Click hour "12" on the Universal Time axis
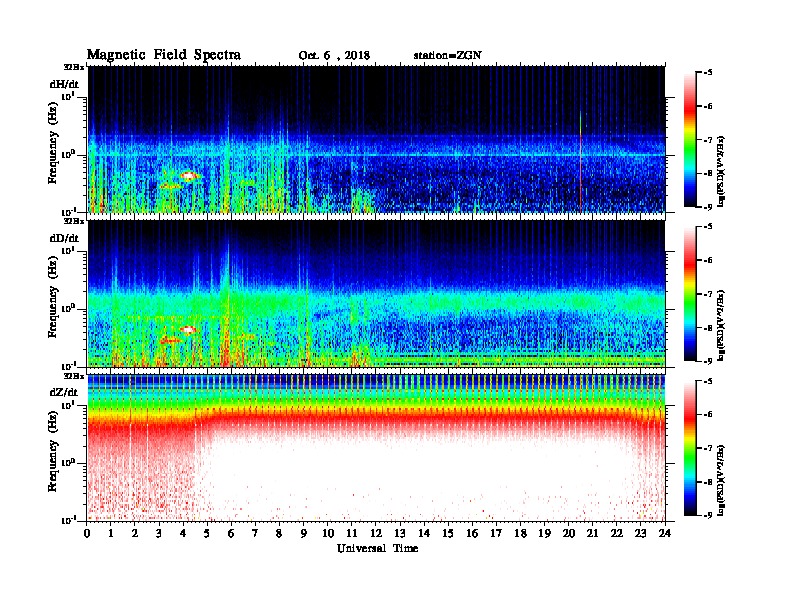 [376, 533]
